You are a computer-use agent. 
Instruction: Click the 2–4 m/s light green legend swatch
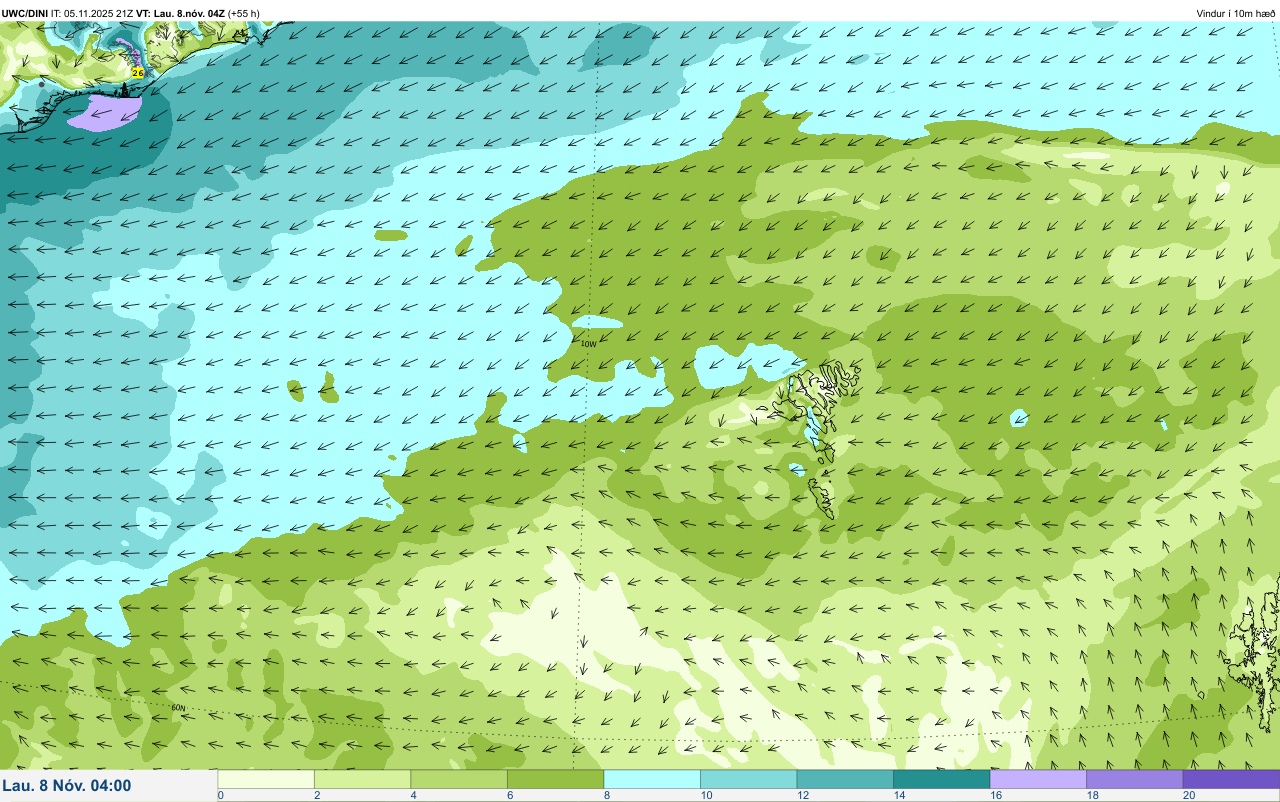point(362,779)
